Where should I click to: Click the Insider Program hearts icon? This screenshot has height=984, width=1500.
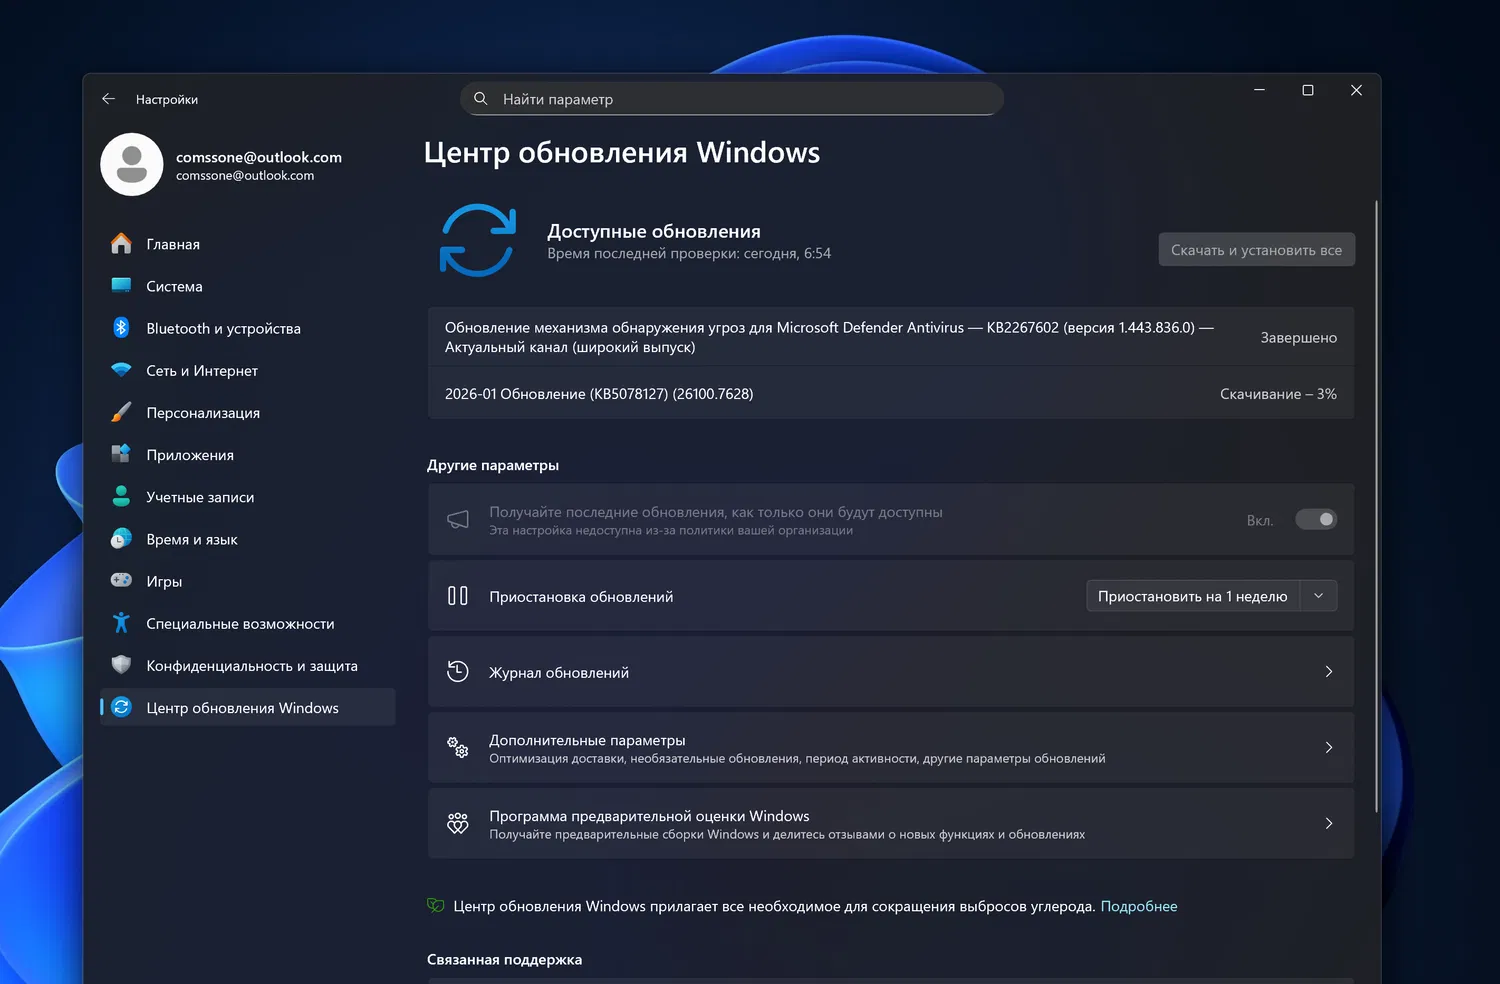(458, 824)
